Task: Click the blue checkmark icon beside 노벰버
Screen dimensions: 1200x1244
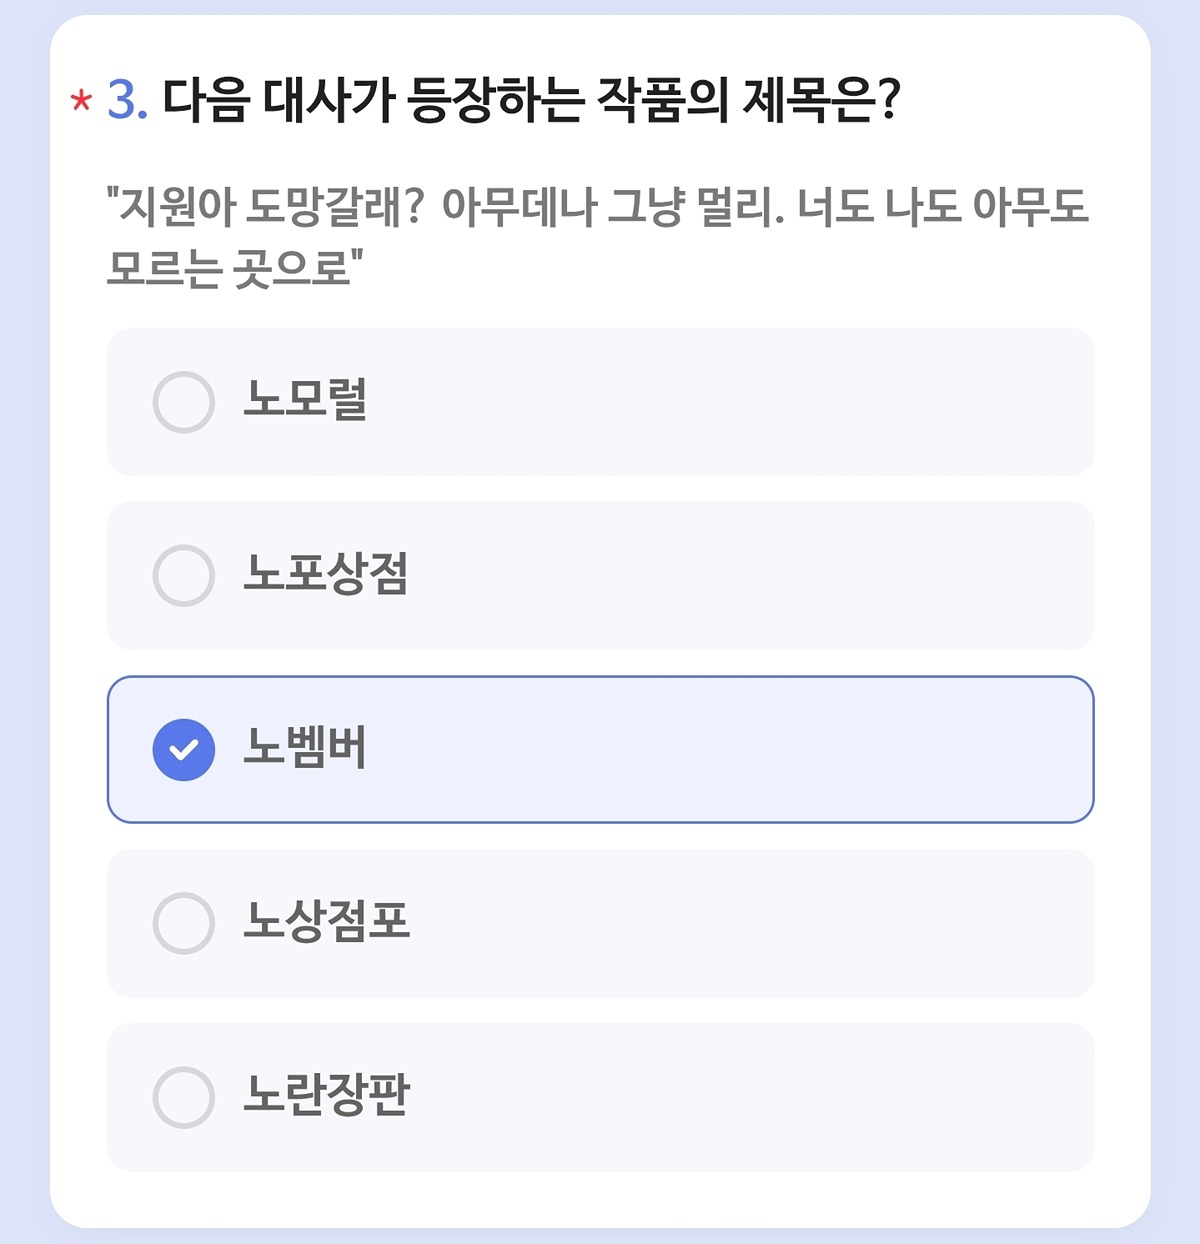Action: pyautogui.click(x=184, y=749)
